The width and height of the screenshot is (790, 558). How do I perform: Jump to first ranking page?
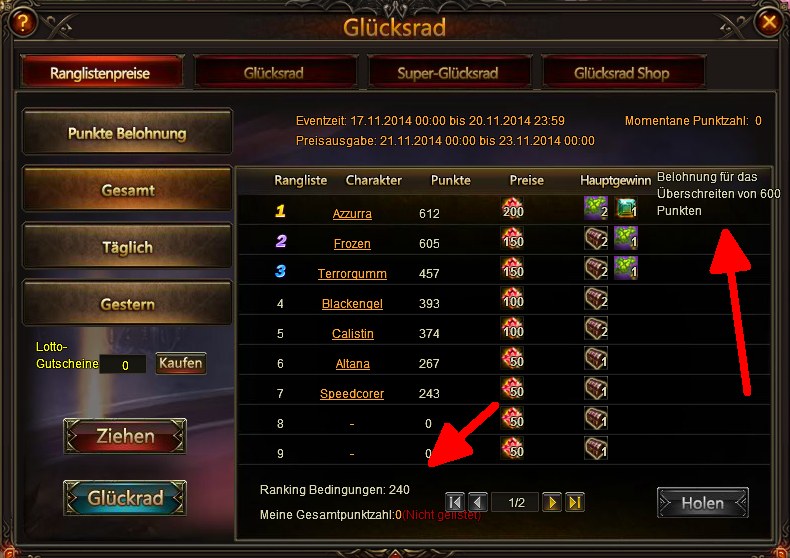[x=454, y=502]
